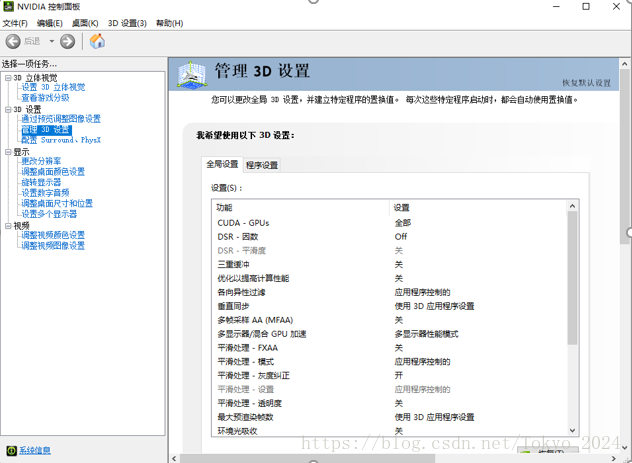Click the main panel horizontal scrollbar thumb
Screen dimensions: 632x463
(x=307, y=459)
